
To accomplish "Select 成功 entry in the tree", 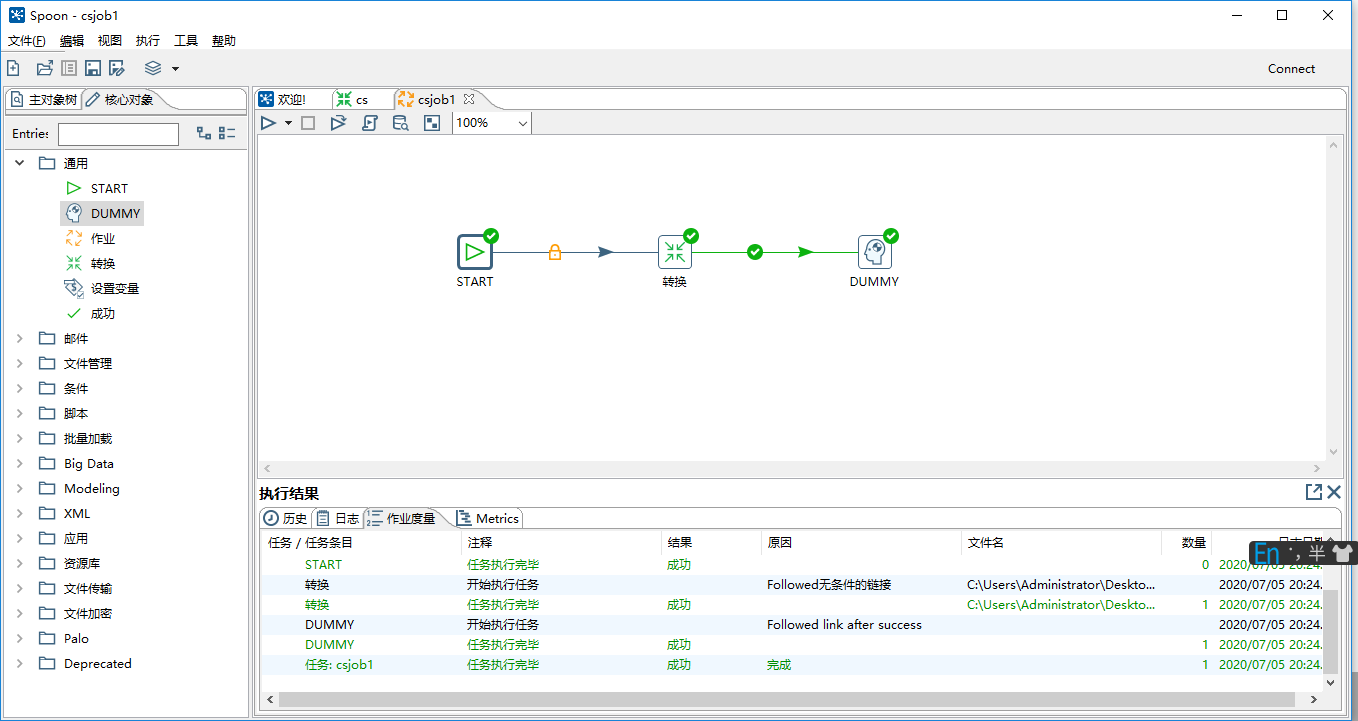I will pyautogui.click(x=103, y=313).
